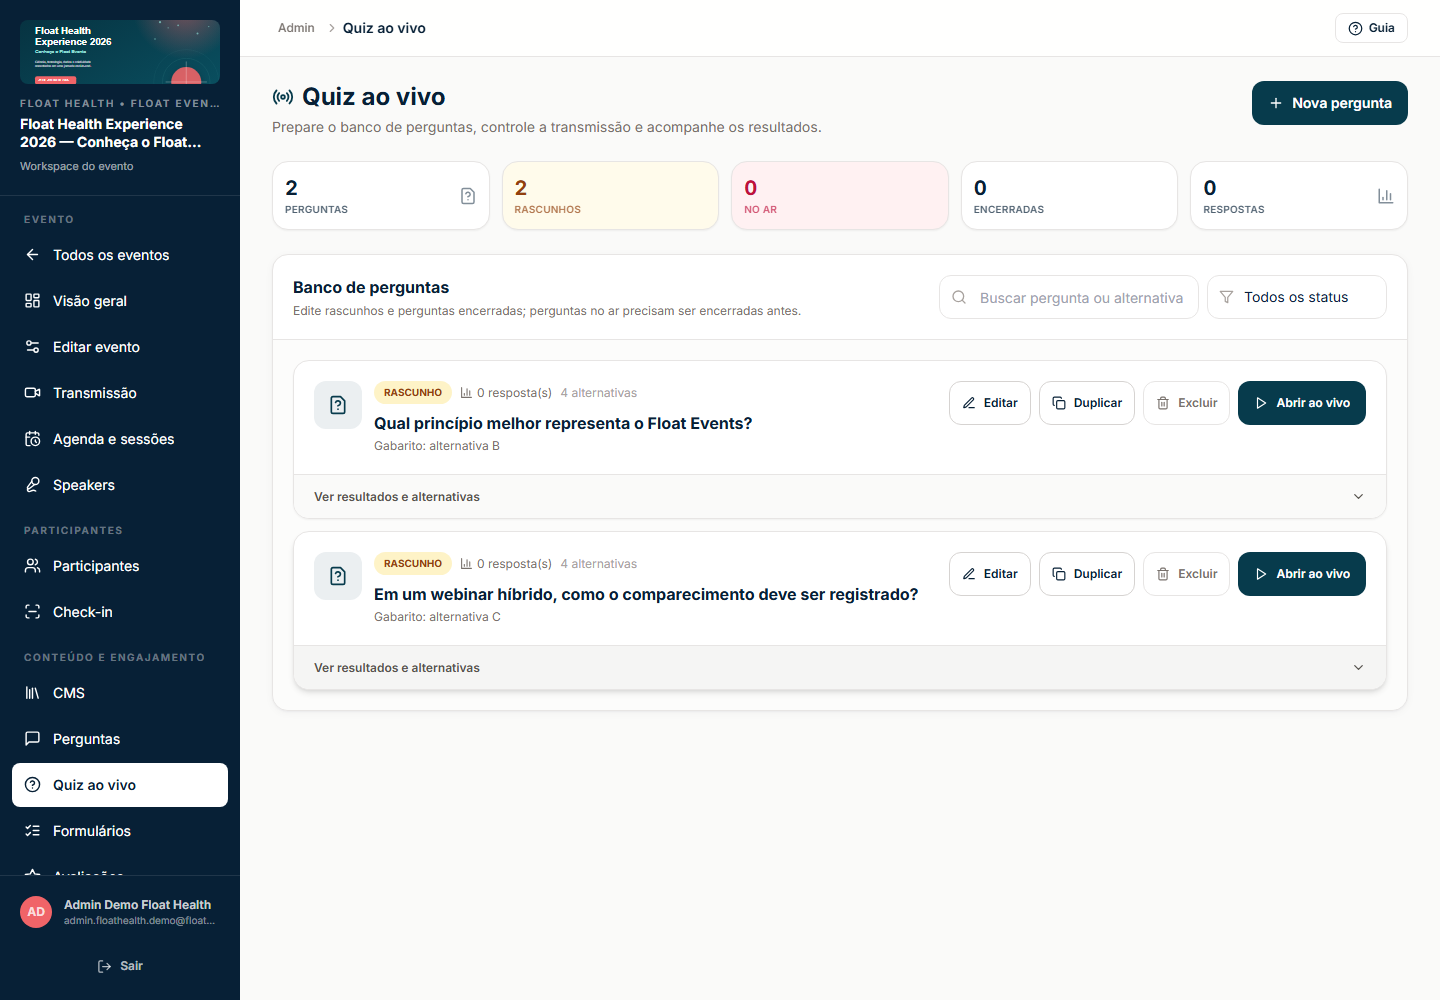Screen dimensions: 1440x1000
Task: Click the Rascunhos stat card
Action: 610,196
